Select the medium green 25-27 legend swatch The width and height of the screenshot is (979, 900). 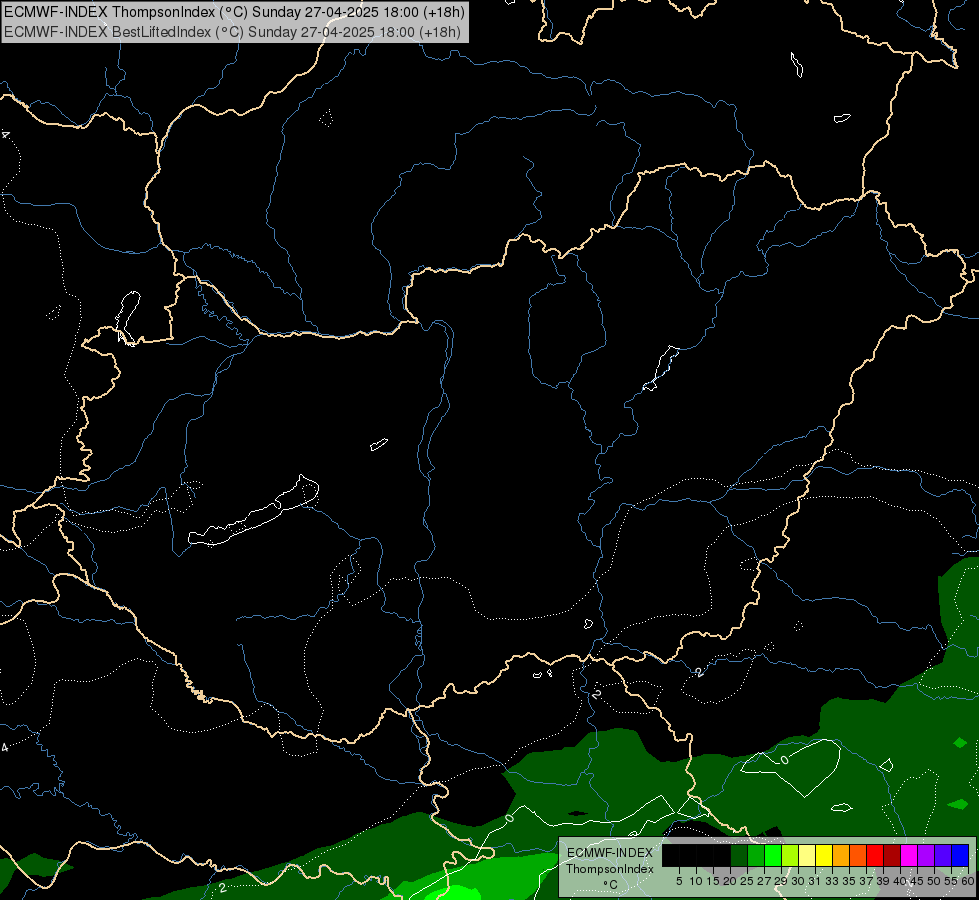755,855
